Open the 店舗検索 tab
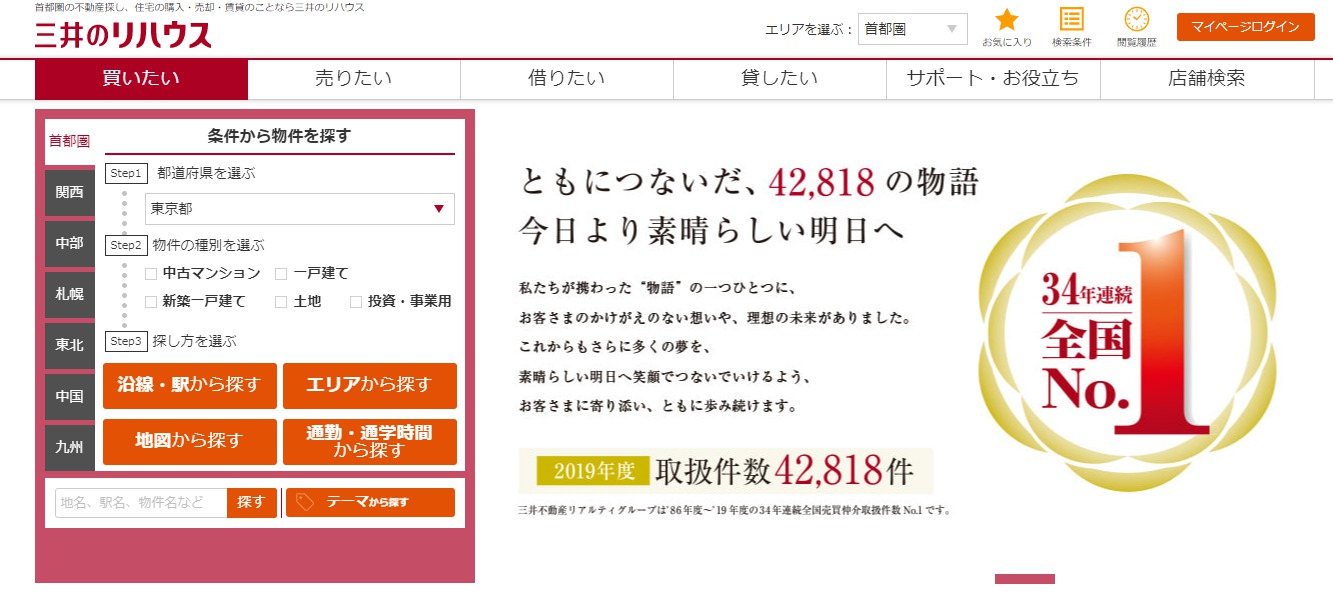This screenshot has width=1333, height=616. 1206,79
